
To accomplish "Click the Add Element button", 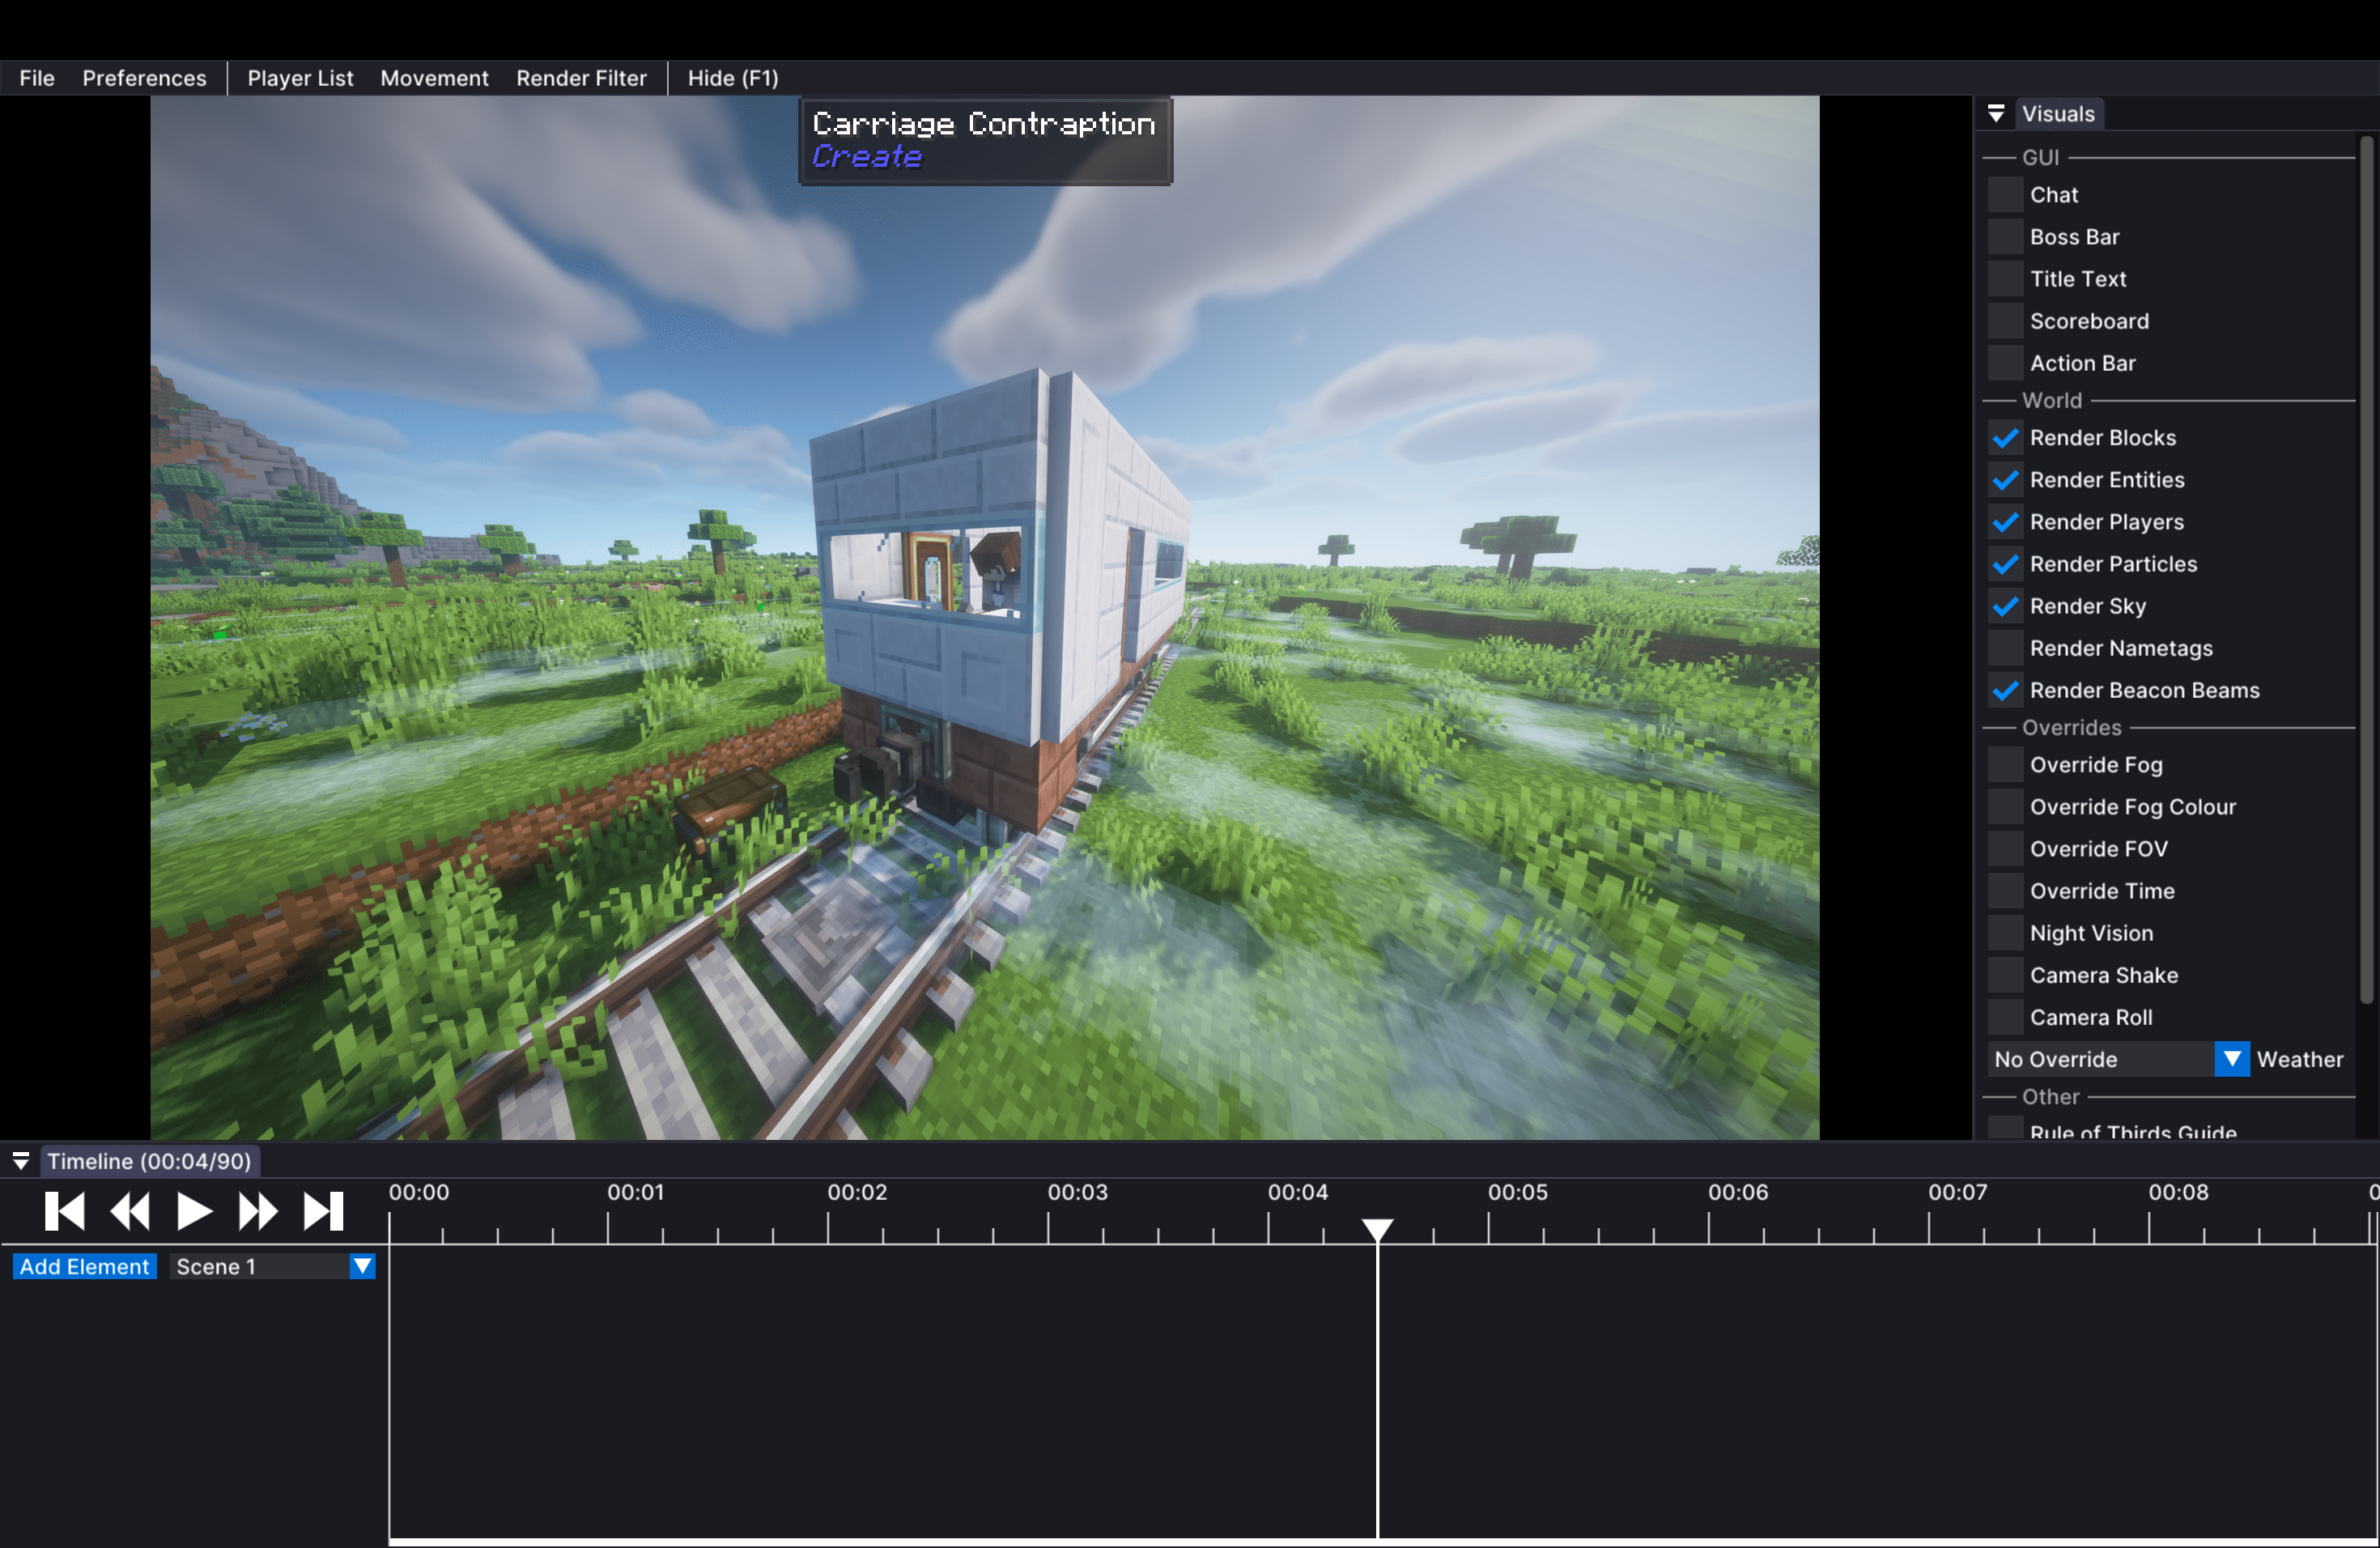I will (x=84, y=1266).
